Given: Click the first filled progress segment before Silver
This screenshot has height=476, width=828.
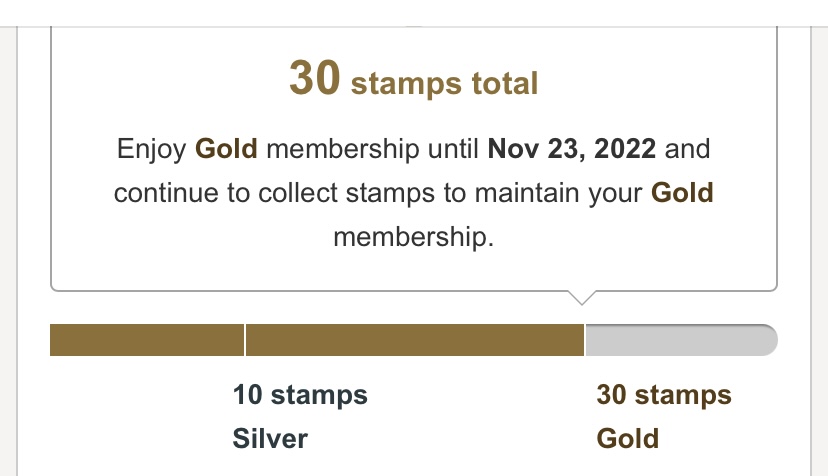Looking at the screenshot, I should 146,340.
